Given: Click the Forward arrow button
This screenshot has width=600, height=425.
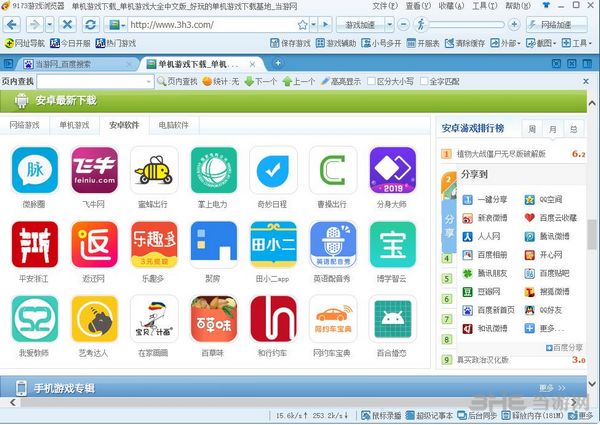Looking at the screenshot, I should 34,25.
